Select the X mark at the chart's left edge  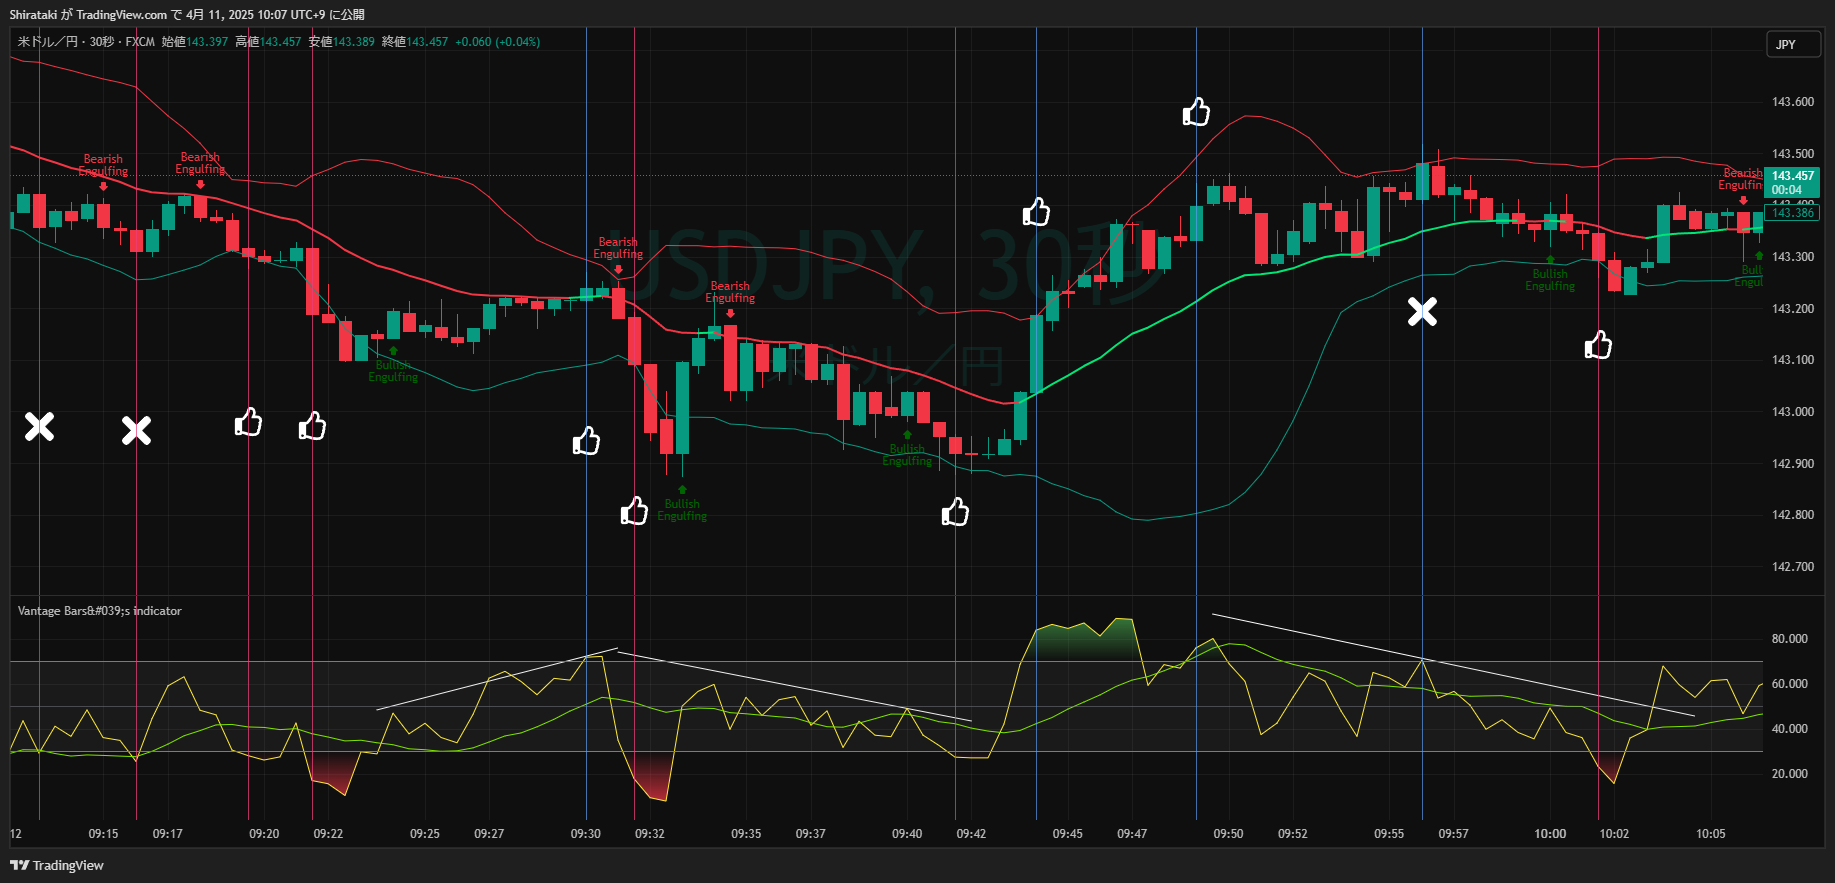(39, 427)
